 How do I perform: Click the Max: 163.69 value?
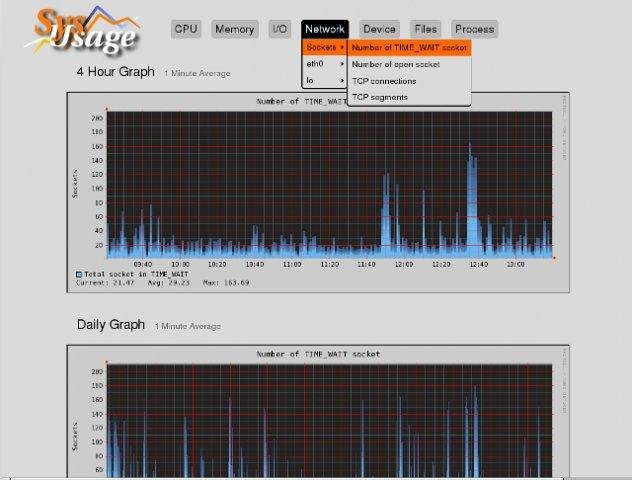pyautogui.click(x=226, y=283)
